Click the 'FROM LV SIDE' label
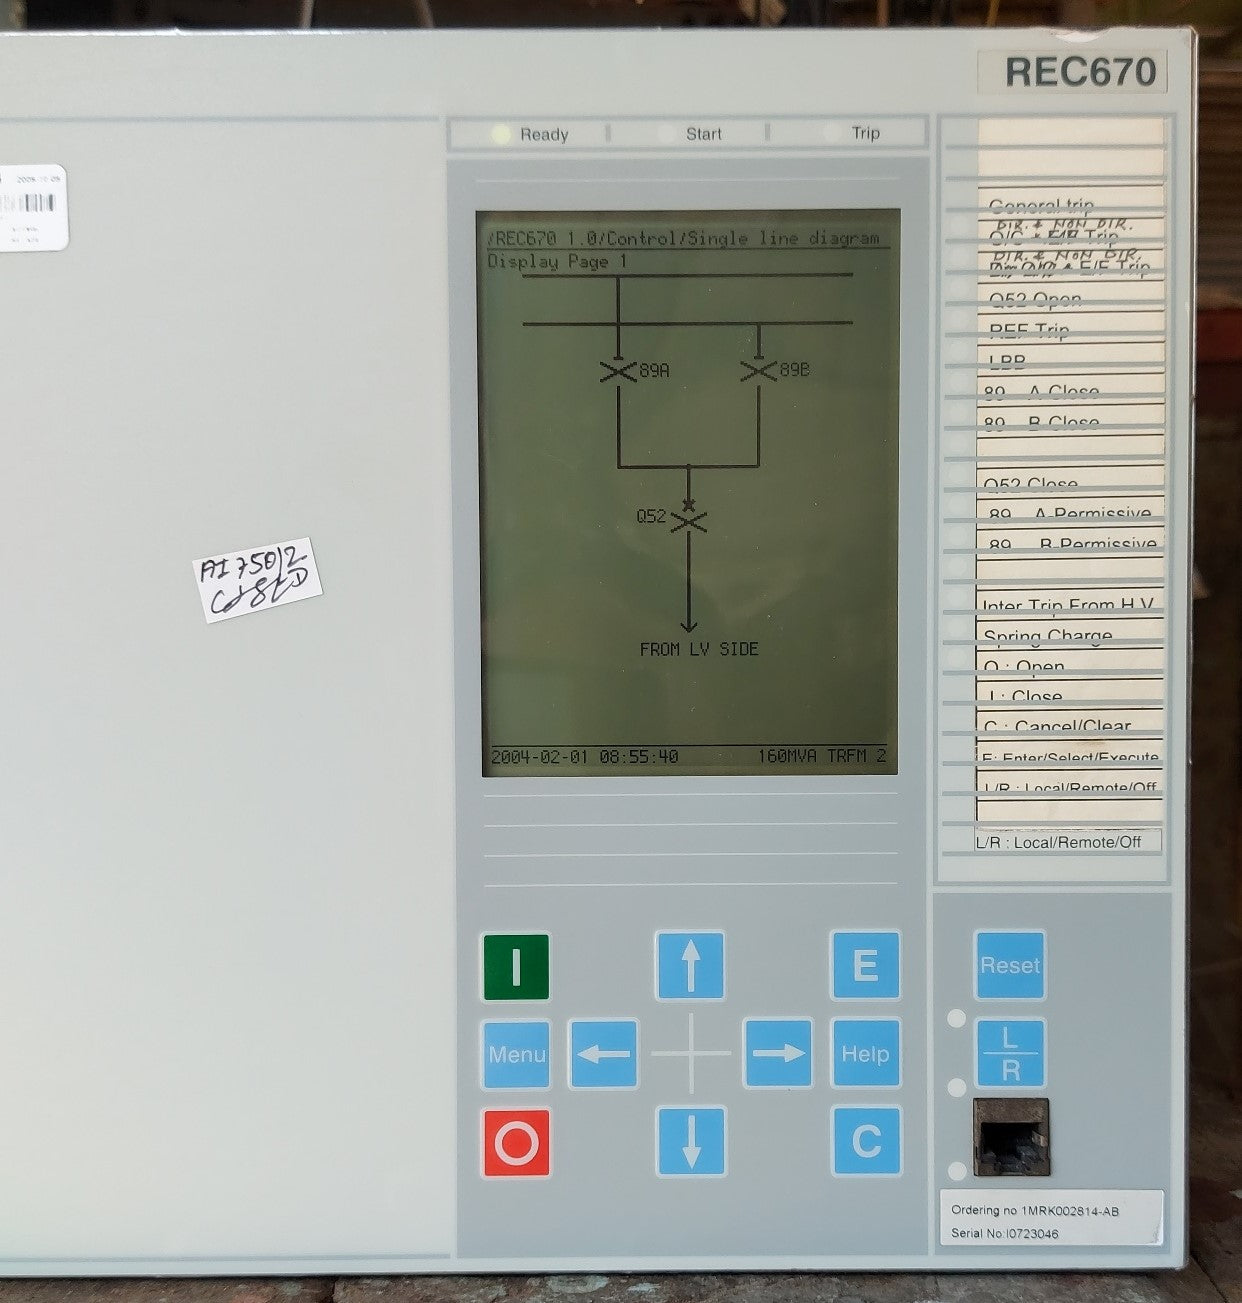 click(x=699, y=649)
